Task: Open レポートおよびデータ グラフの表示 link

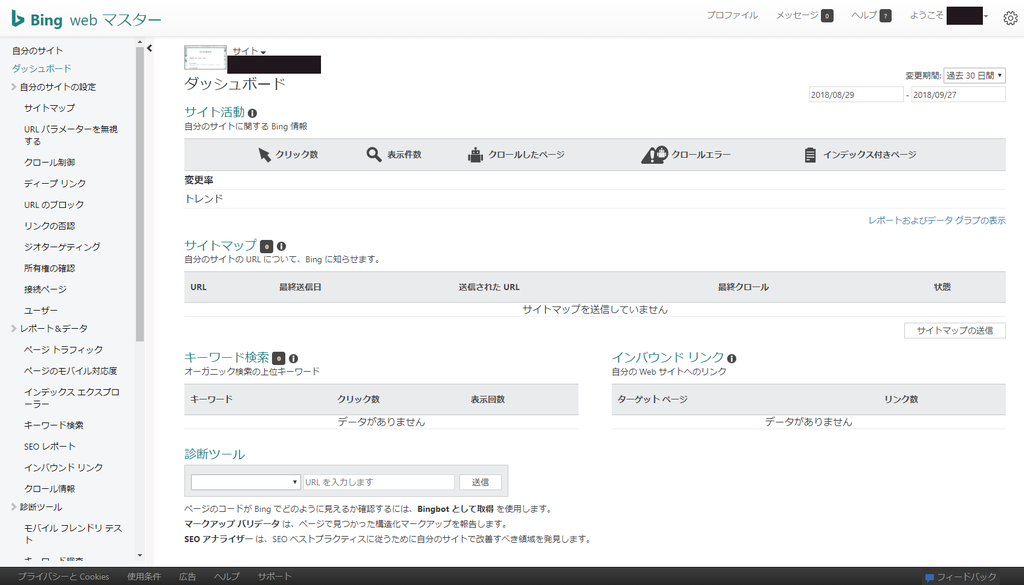Action: [936, 221]
